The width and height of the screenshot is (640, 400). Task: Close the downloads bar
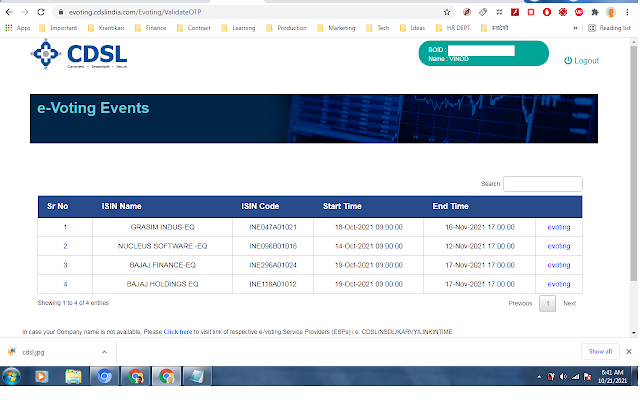click(629, 351)
